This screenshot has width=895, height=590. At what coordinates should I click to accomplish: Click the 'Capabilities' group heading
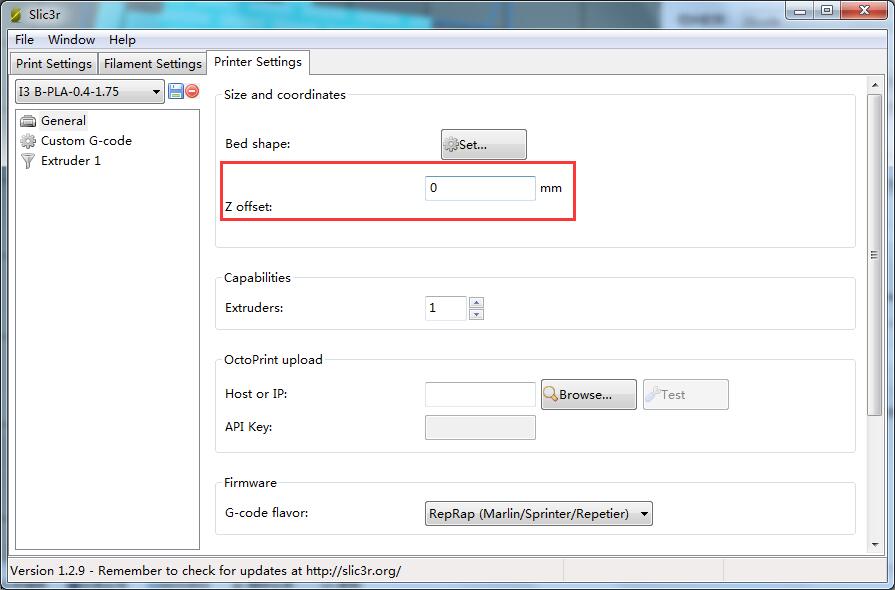tap(257, 278)
